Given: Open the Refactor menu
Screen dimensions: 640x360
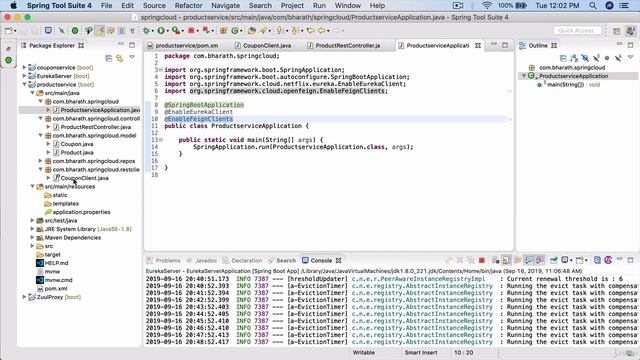Looking at the screenshot, I should click(x=188, y=6).
